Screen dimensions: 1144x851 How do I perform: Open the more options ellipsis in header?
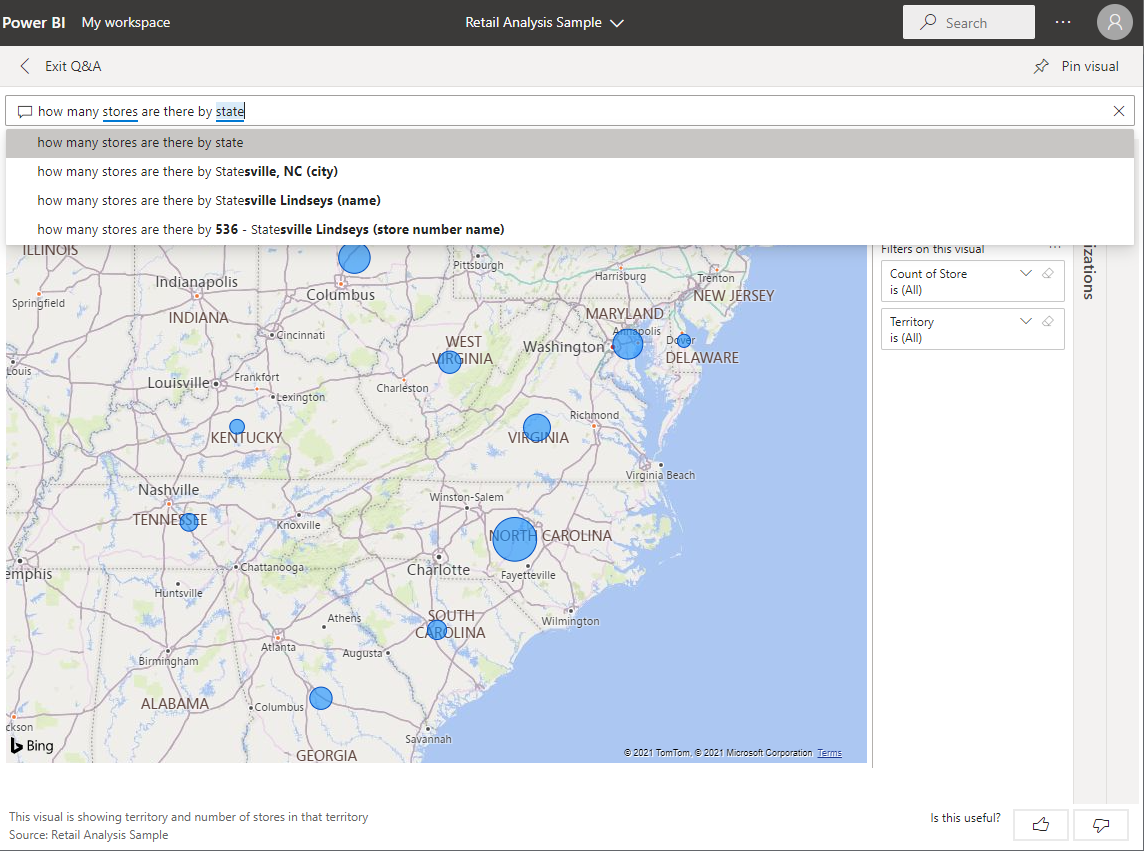[1063, 22]
